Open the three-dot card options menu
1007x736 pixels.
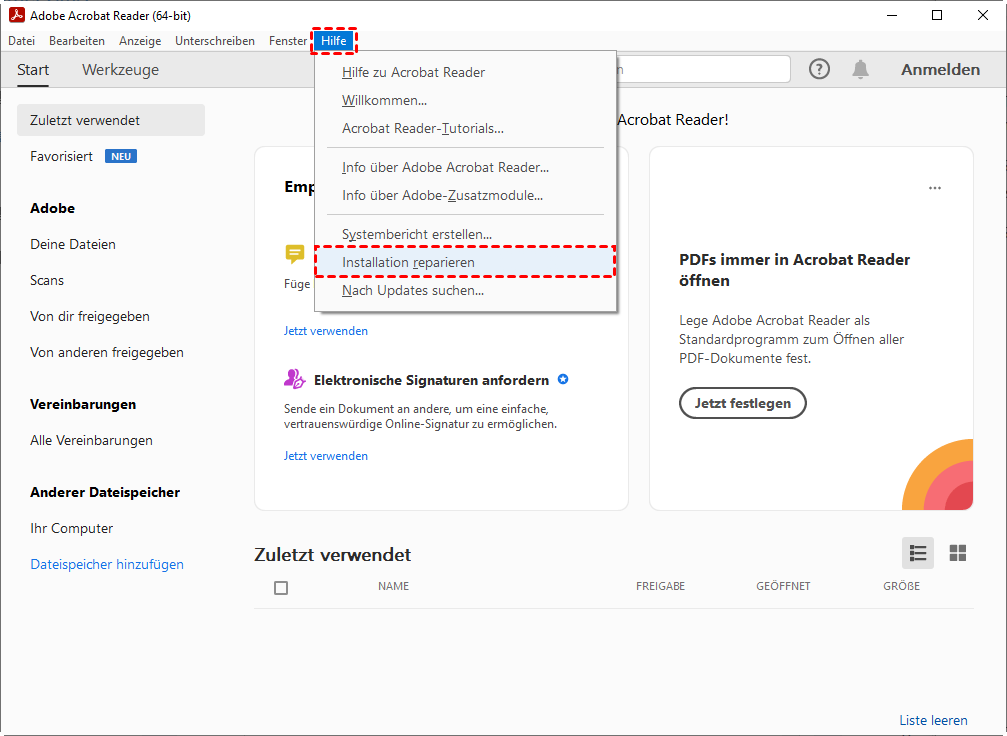[935, 188]
